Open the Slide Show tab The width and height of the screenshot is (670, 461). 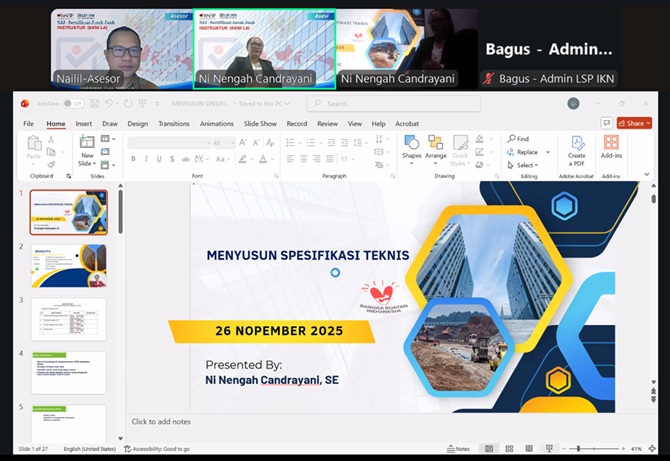point(260,124)
